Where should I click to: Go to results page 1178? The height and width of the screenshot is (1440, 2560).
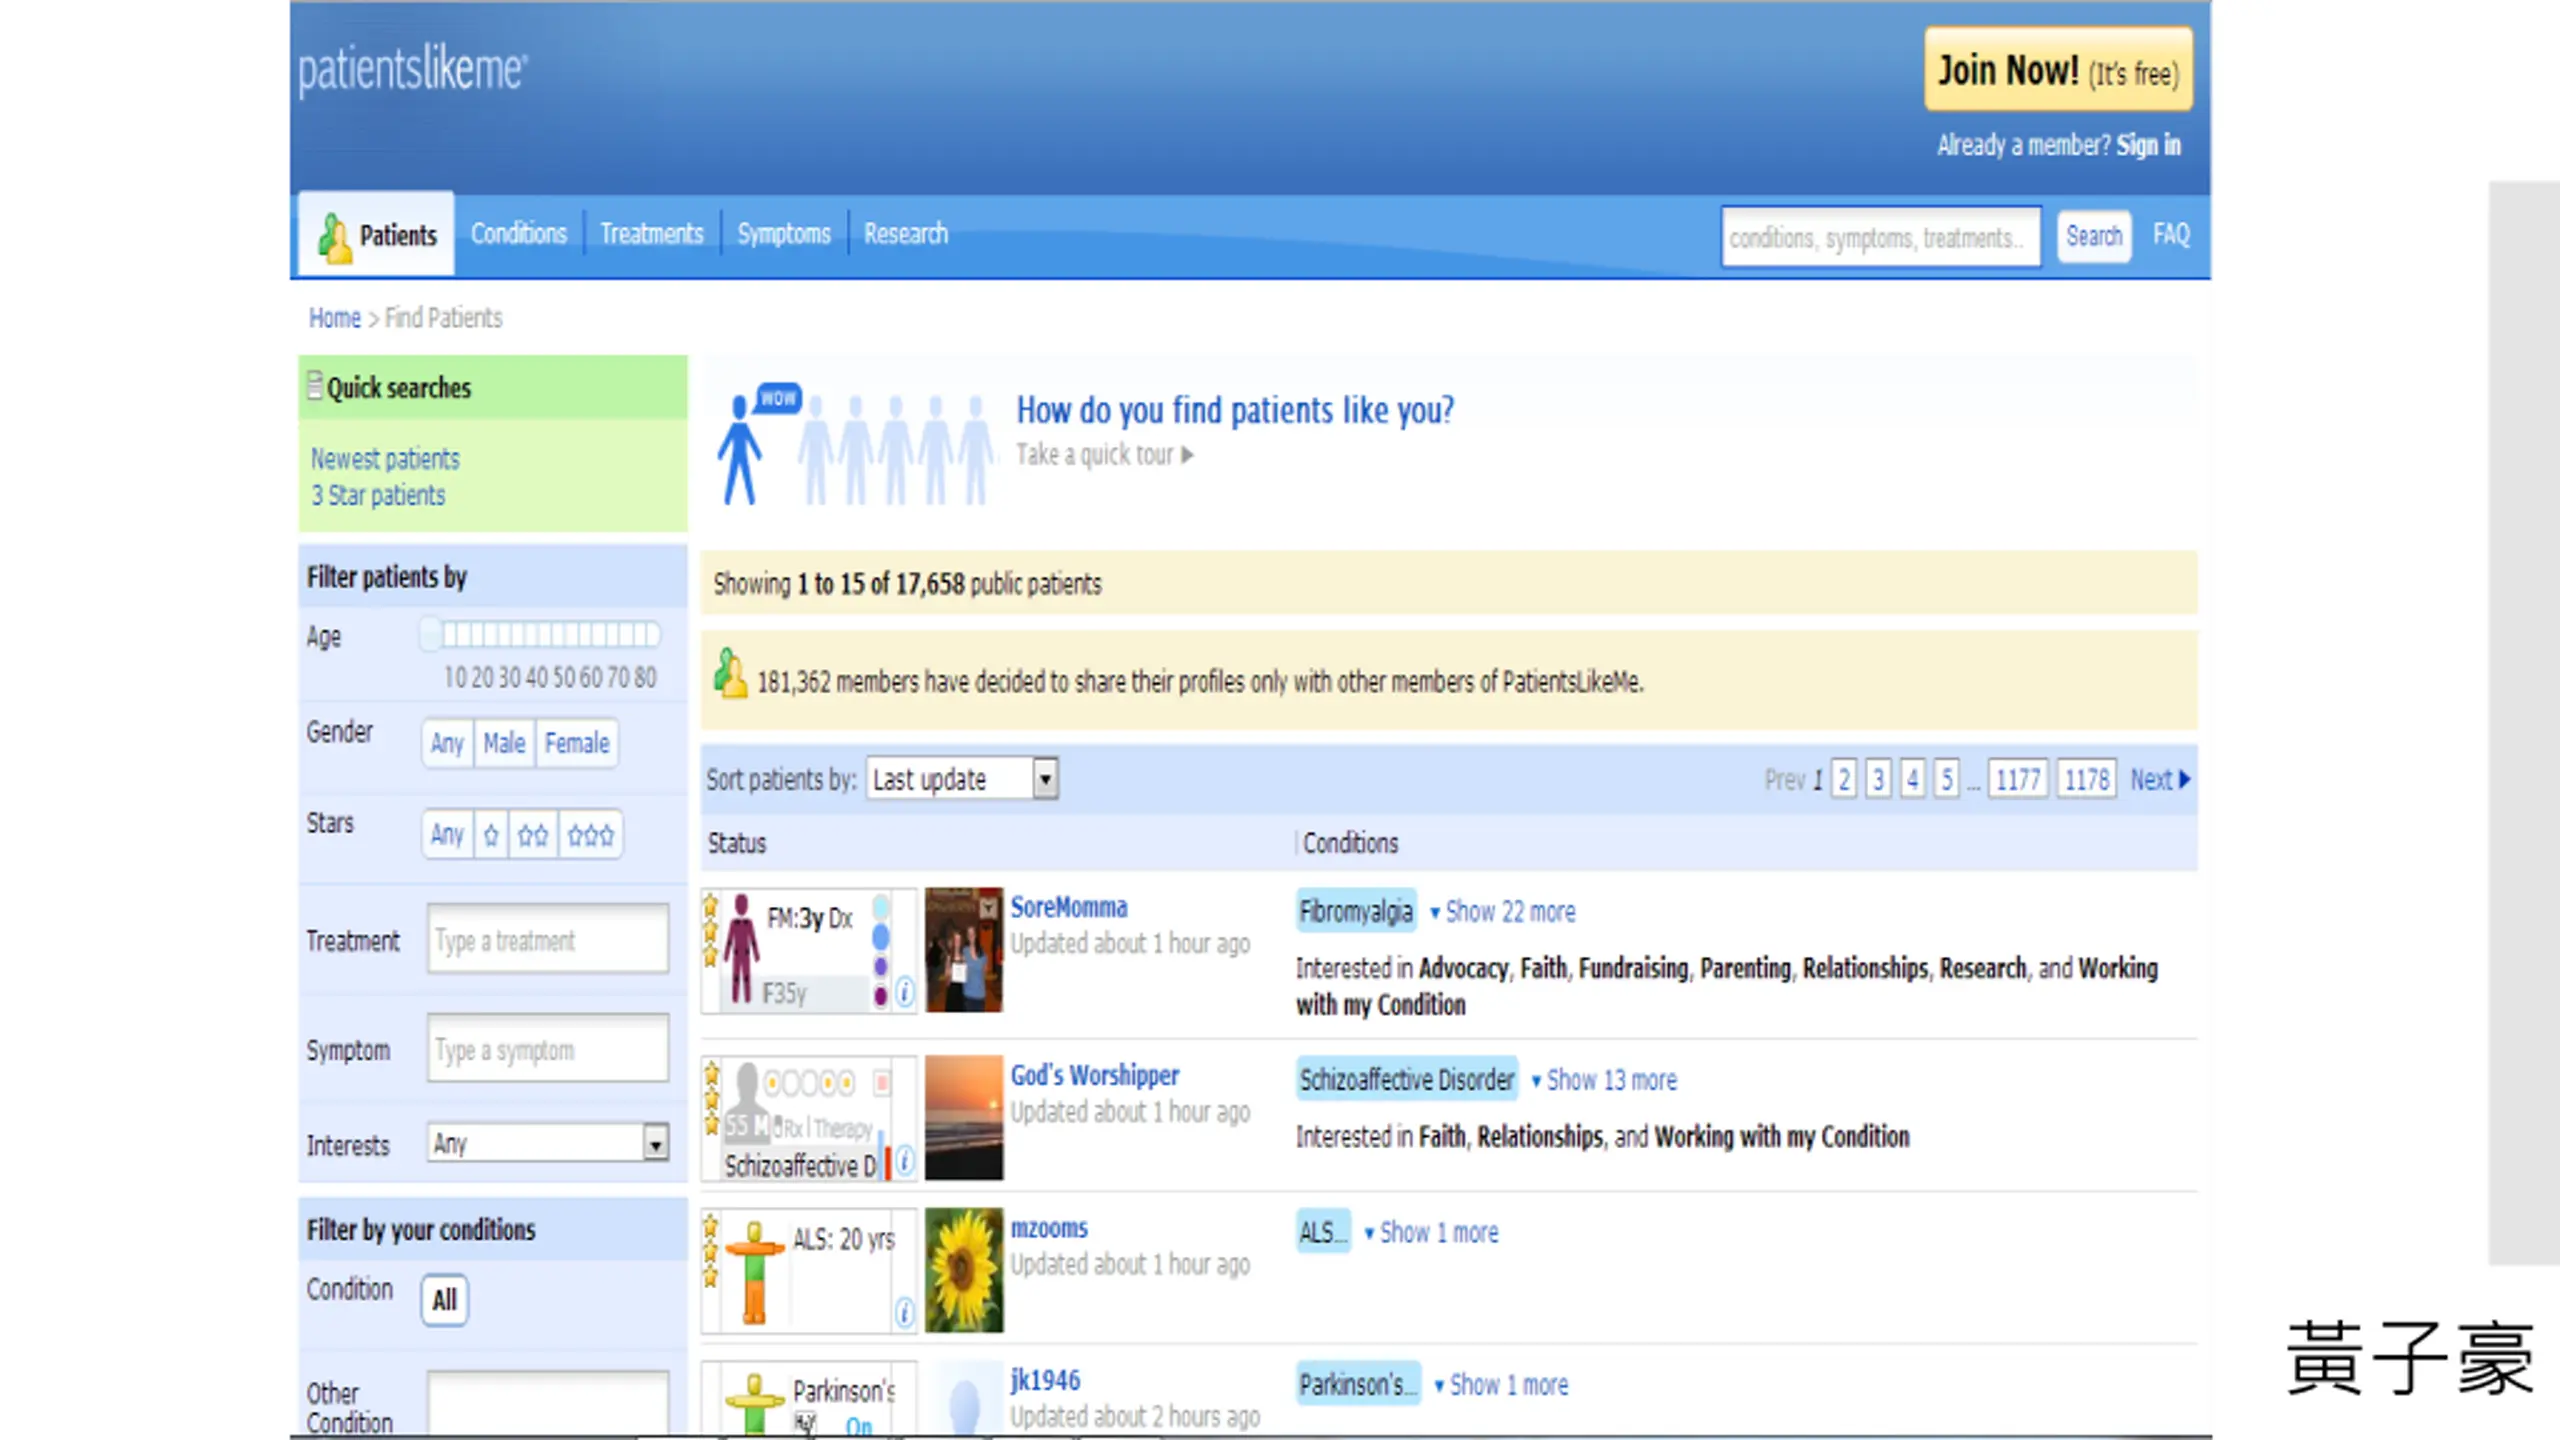click(2086, 779)
